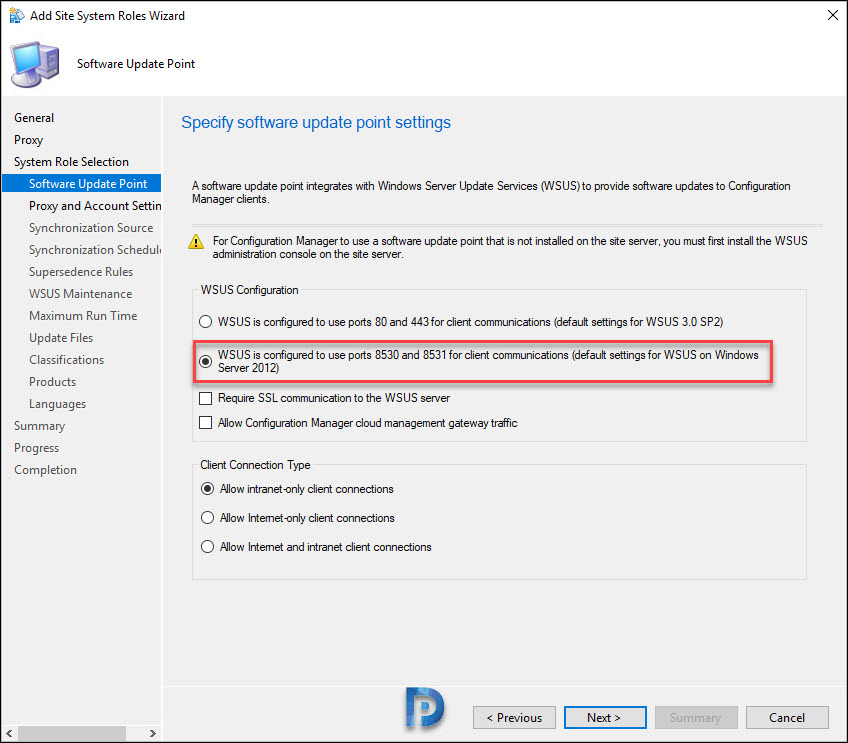Image resolution: width=848 pixels, height=743 pixels.
Task: Click the Next button
Action: pos(605,718)
